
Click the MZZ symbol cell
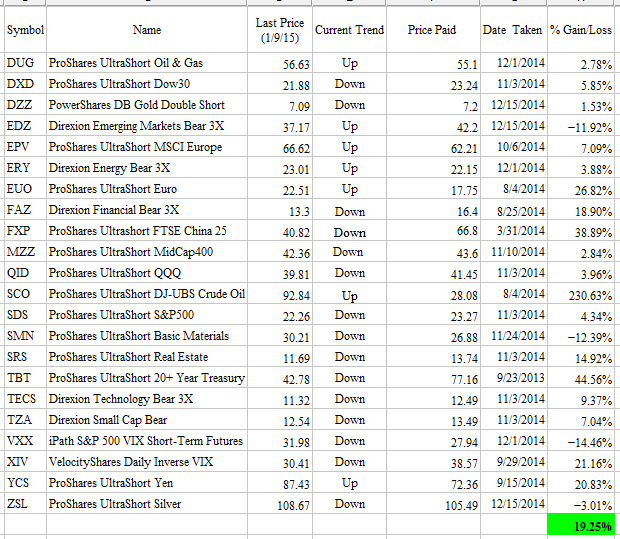coord(25,251)
